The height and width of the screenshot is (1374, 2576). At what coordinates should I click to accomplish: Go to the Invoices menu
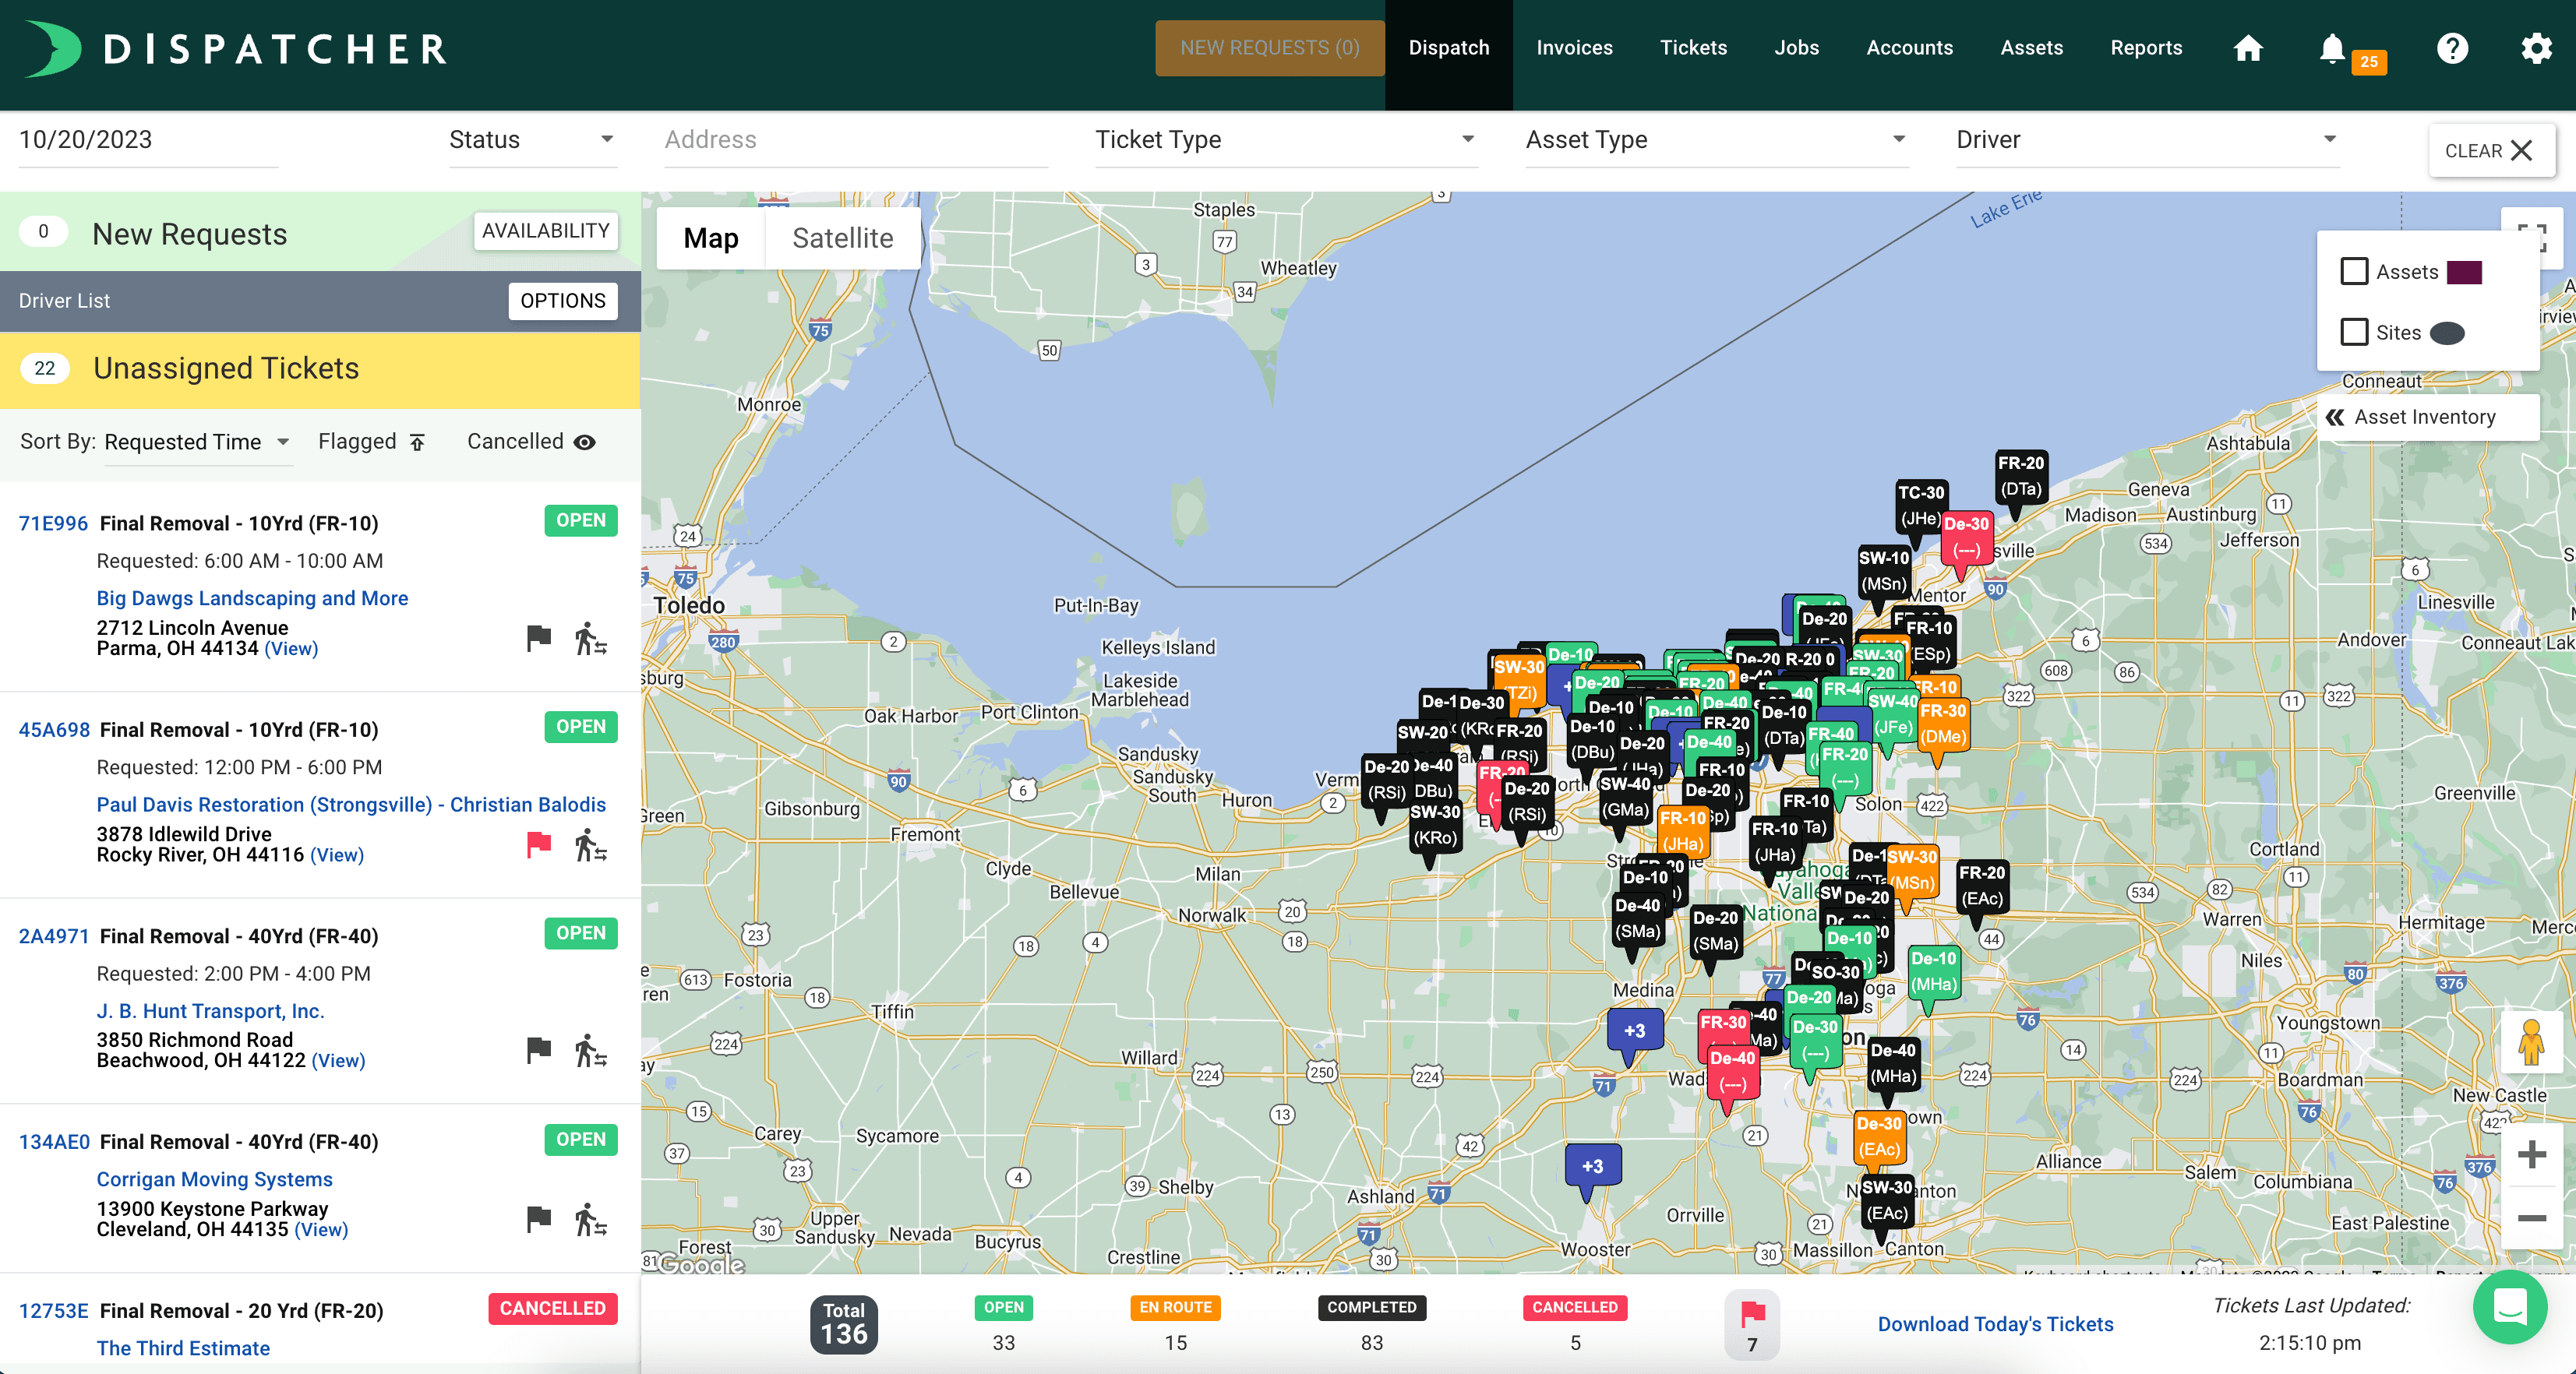1574,48
